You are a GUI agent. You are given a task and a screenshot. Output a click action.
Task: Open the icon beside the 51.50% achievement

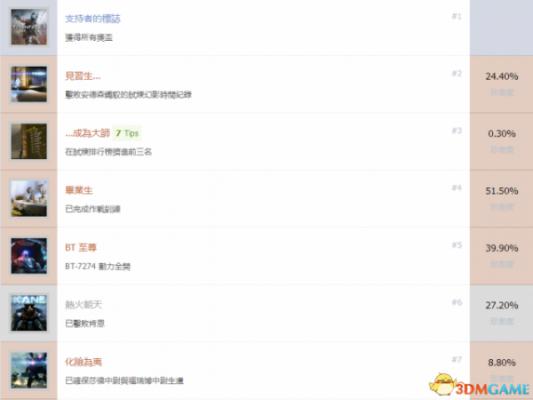[29, 198]
